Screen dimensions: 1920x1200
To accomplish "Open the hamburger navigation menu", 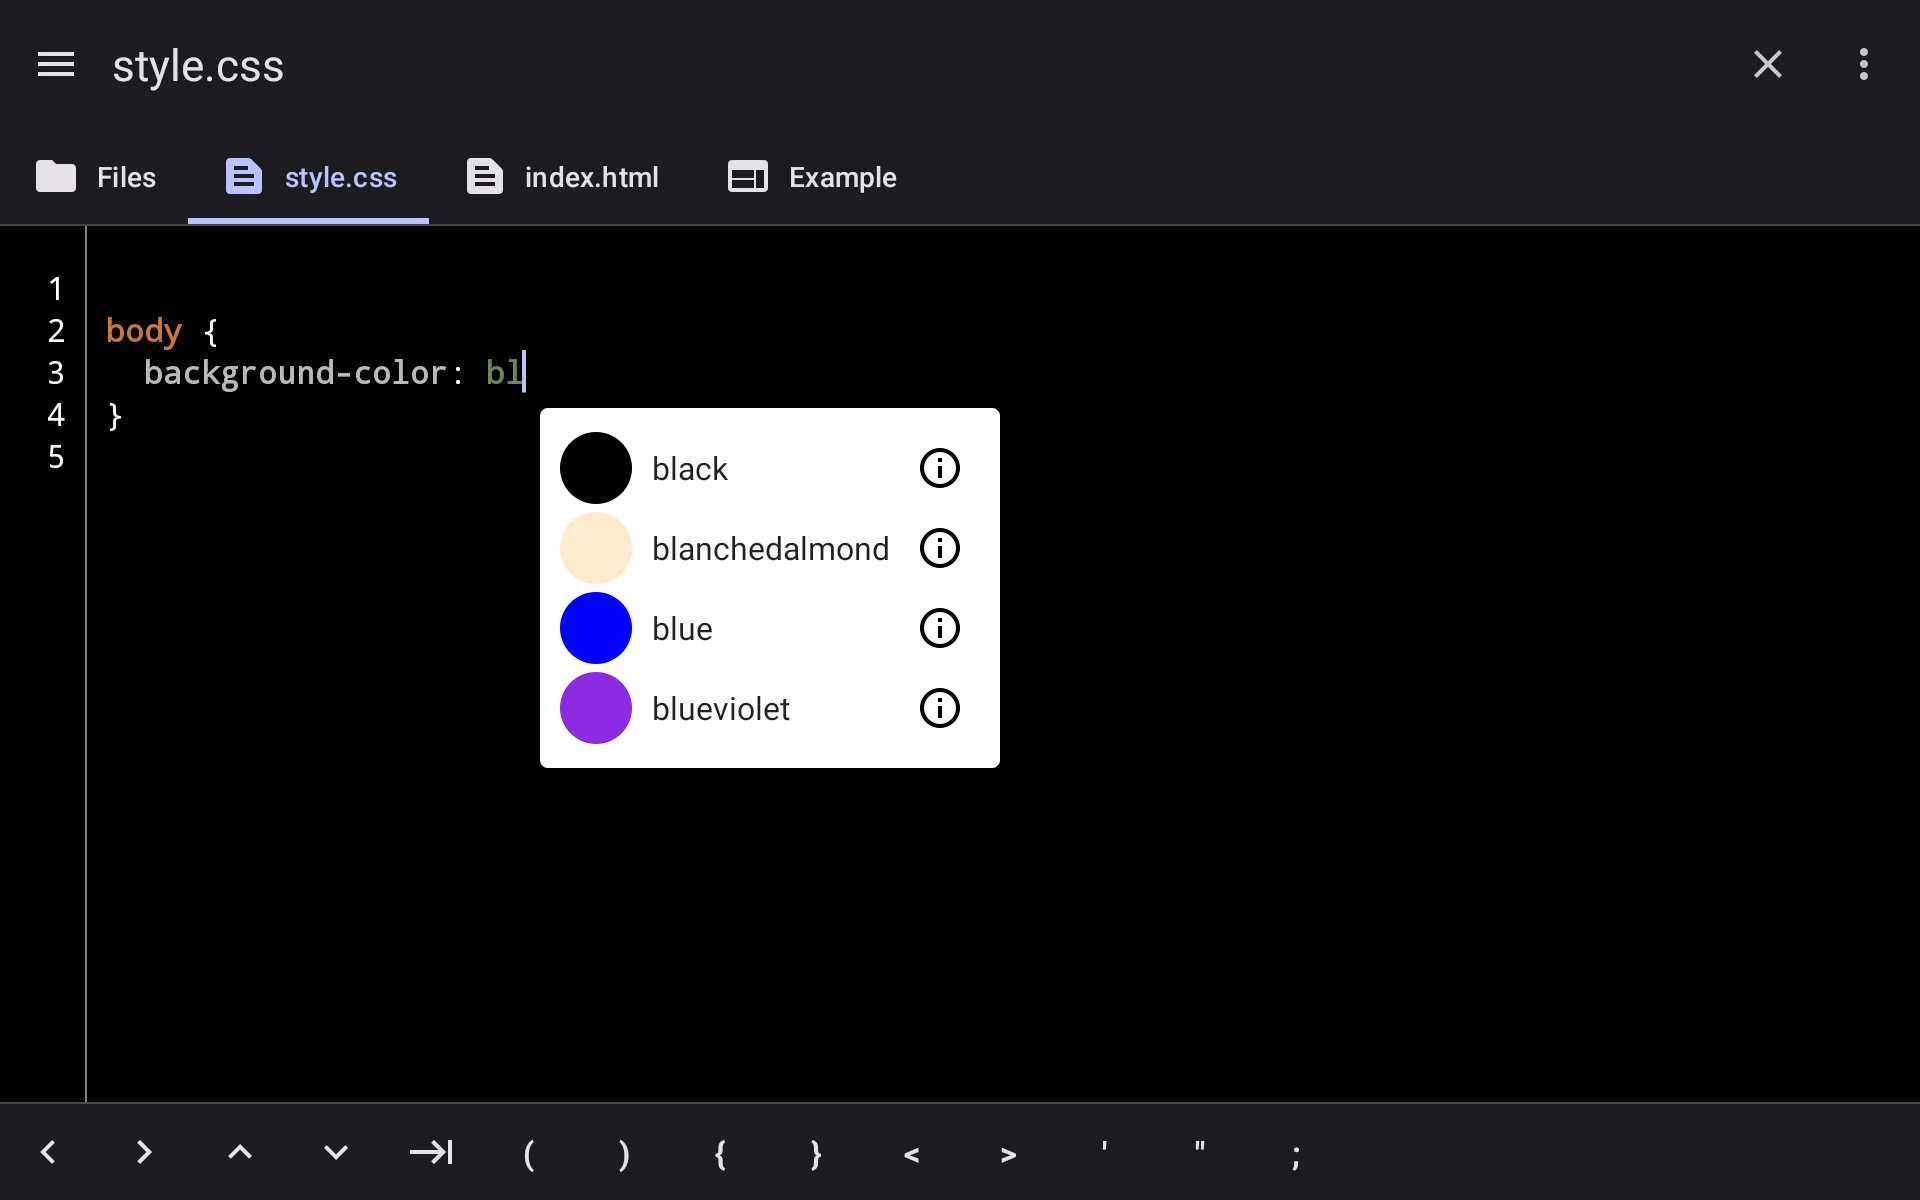I will (56, 65).
